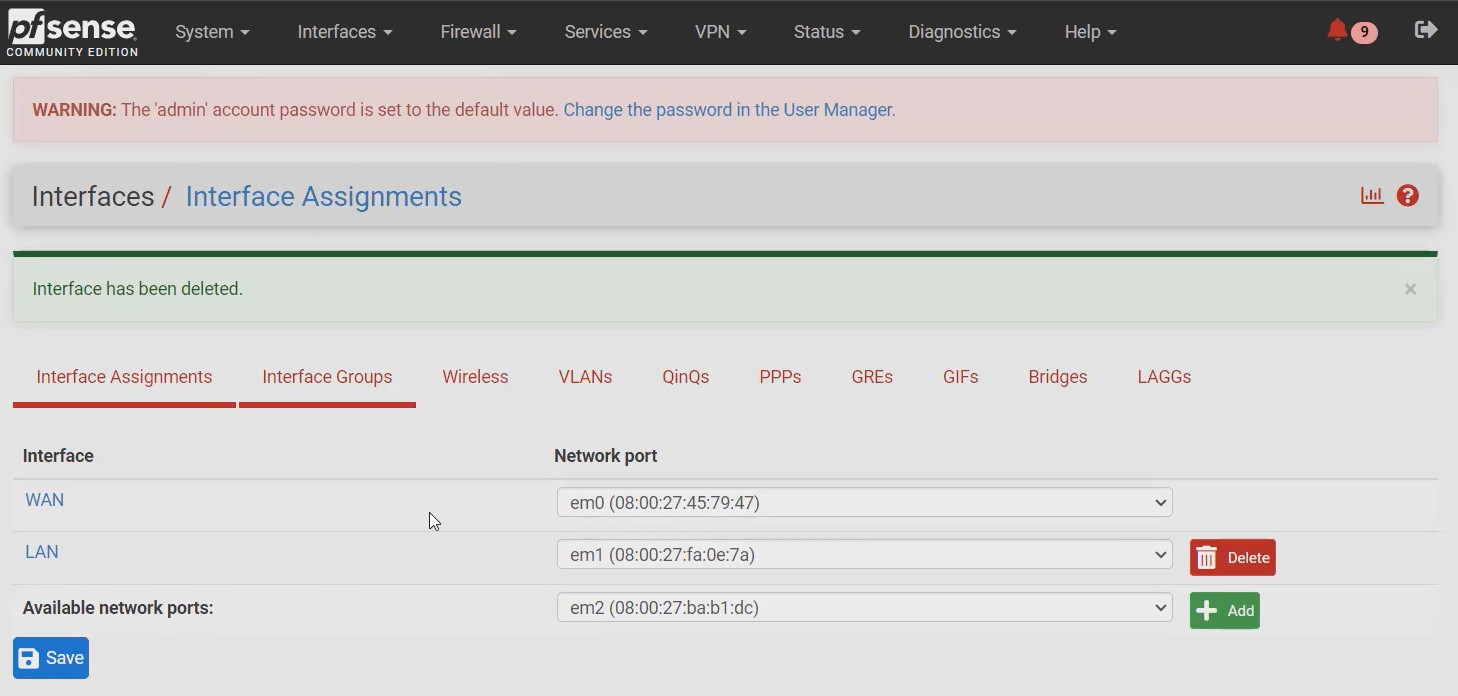This screenshot has height=696, width=1458.
Task: Open the LAN interface link
Action: click(41, 552)
